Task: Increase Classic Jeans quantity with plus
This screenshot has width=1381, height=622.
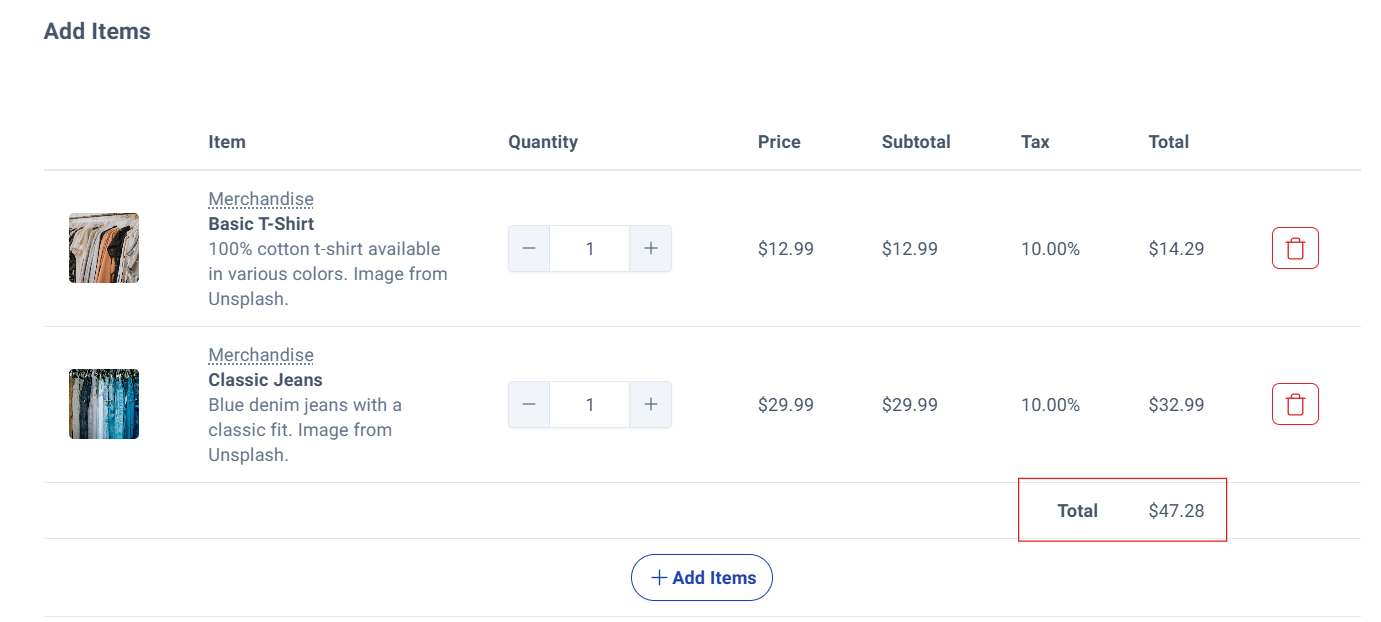Action: coord(651,405)
